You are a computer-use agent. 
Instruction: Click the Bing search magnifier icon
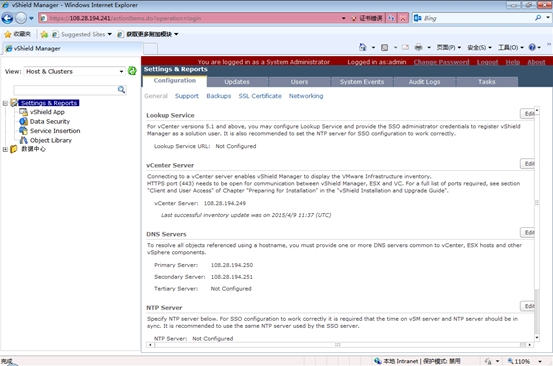pyautogui.click(x=538, y=18)
